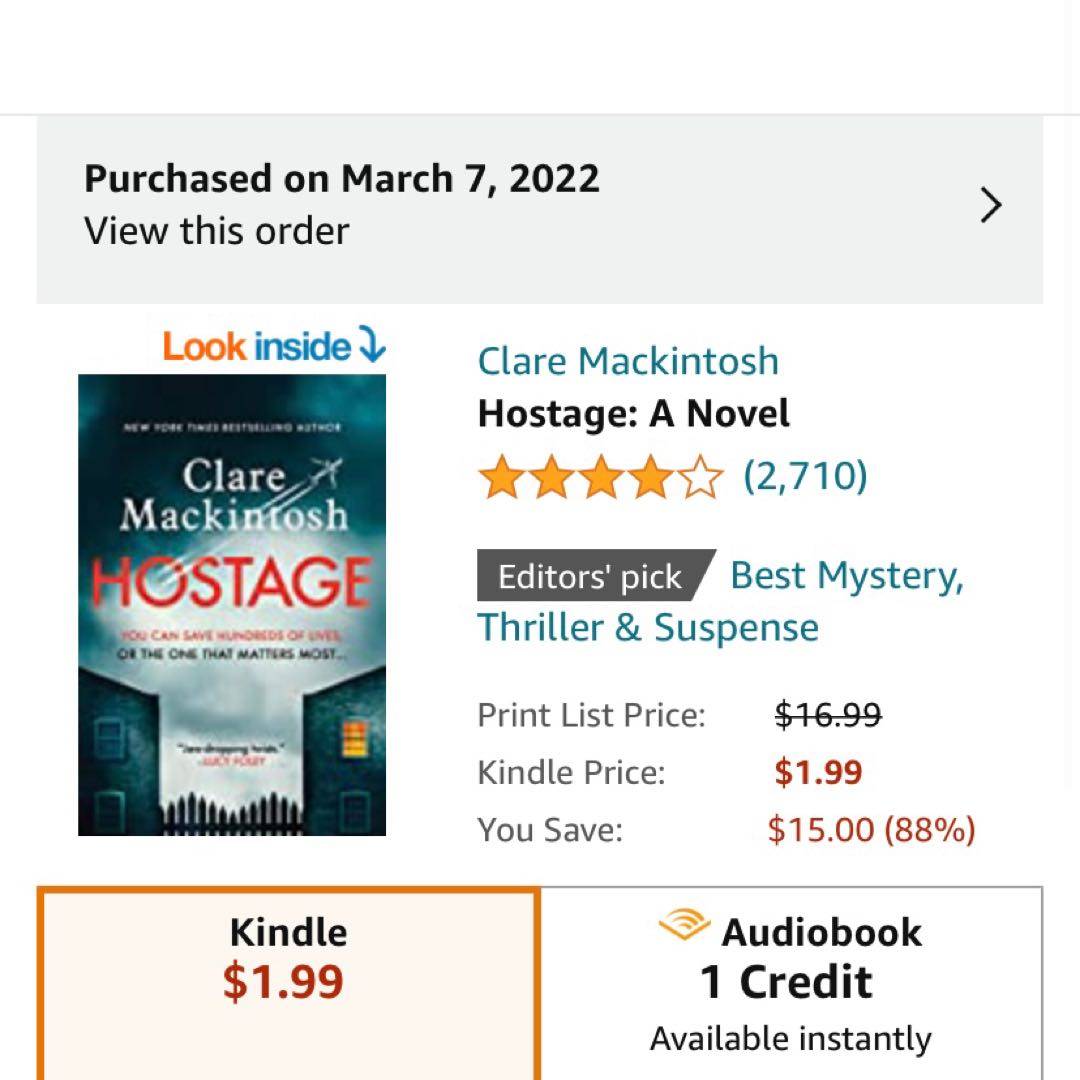Click the Hostage: A Novel title
1080x1080 pixels.
[633, 413]
